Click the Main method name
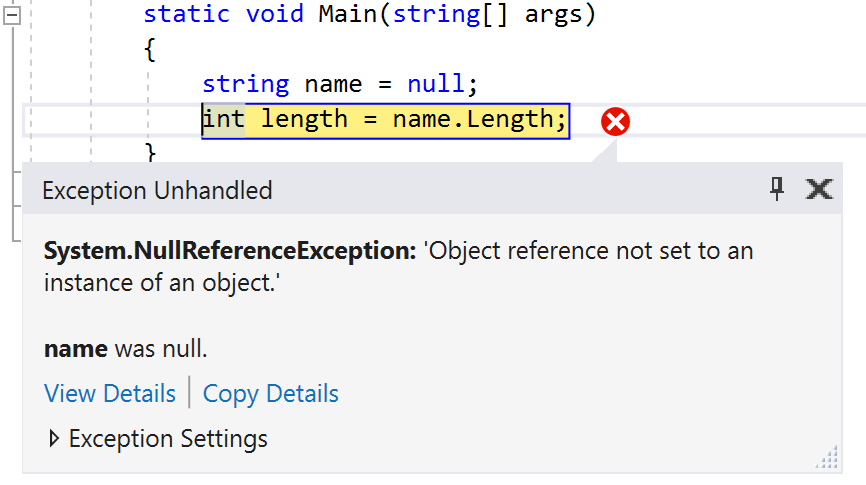 347,14
